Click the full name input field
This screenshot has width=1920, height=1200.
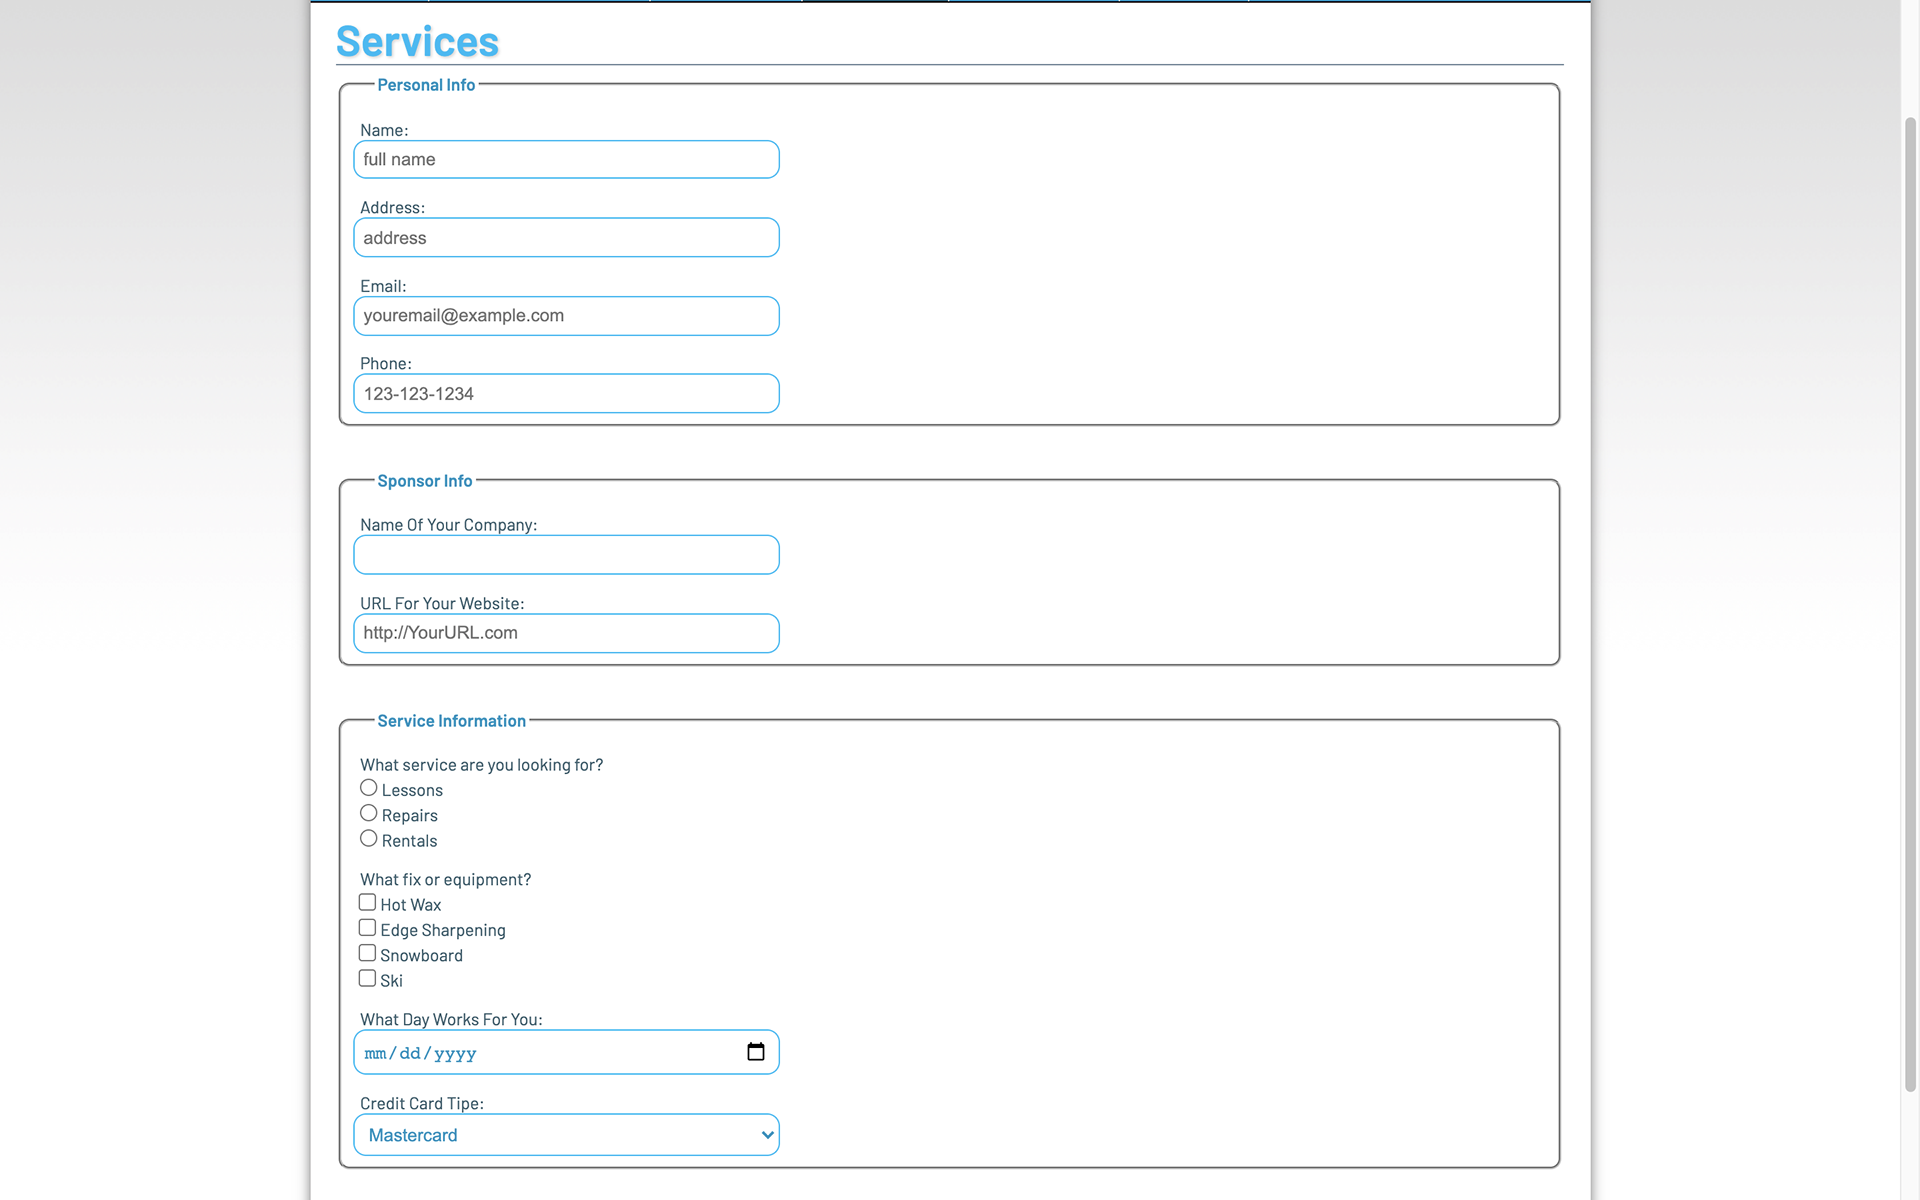tap(566, 160)
